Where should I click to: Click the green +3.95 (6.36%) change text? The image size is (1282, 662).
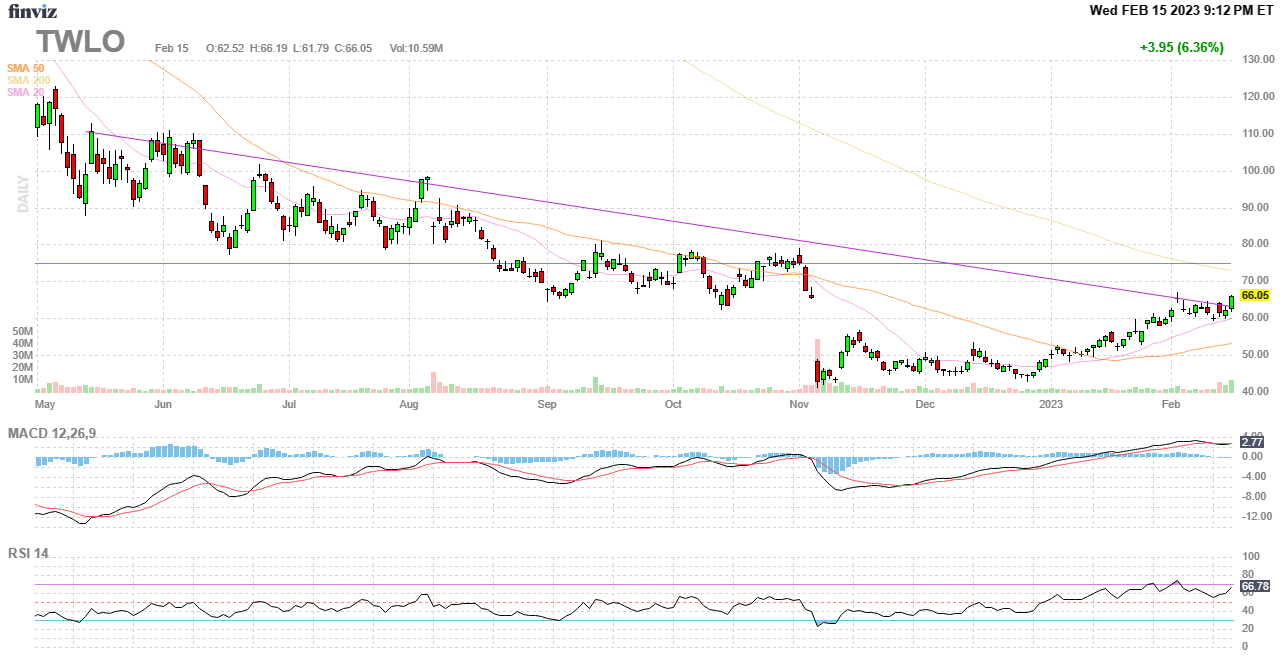[x=1181, y=47]
